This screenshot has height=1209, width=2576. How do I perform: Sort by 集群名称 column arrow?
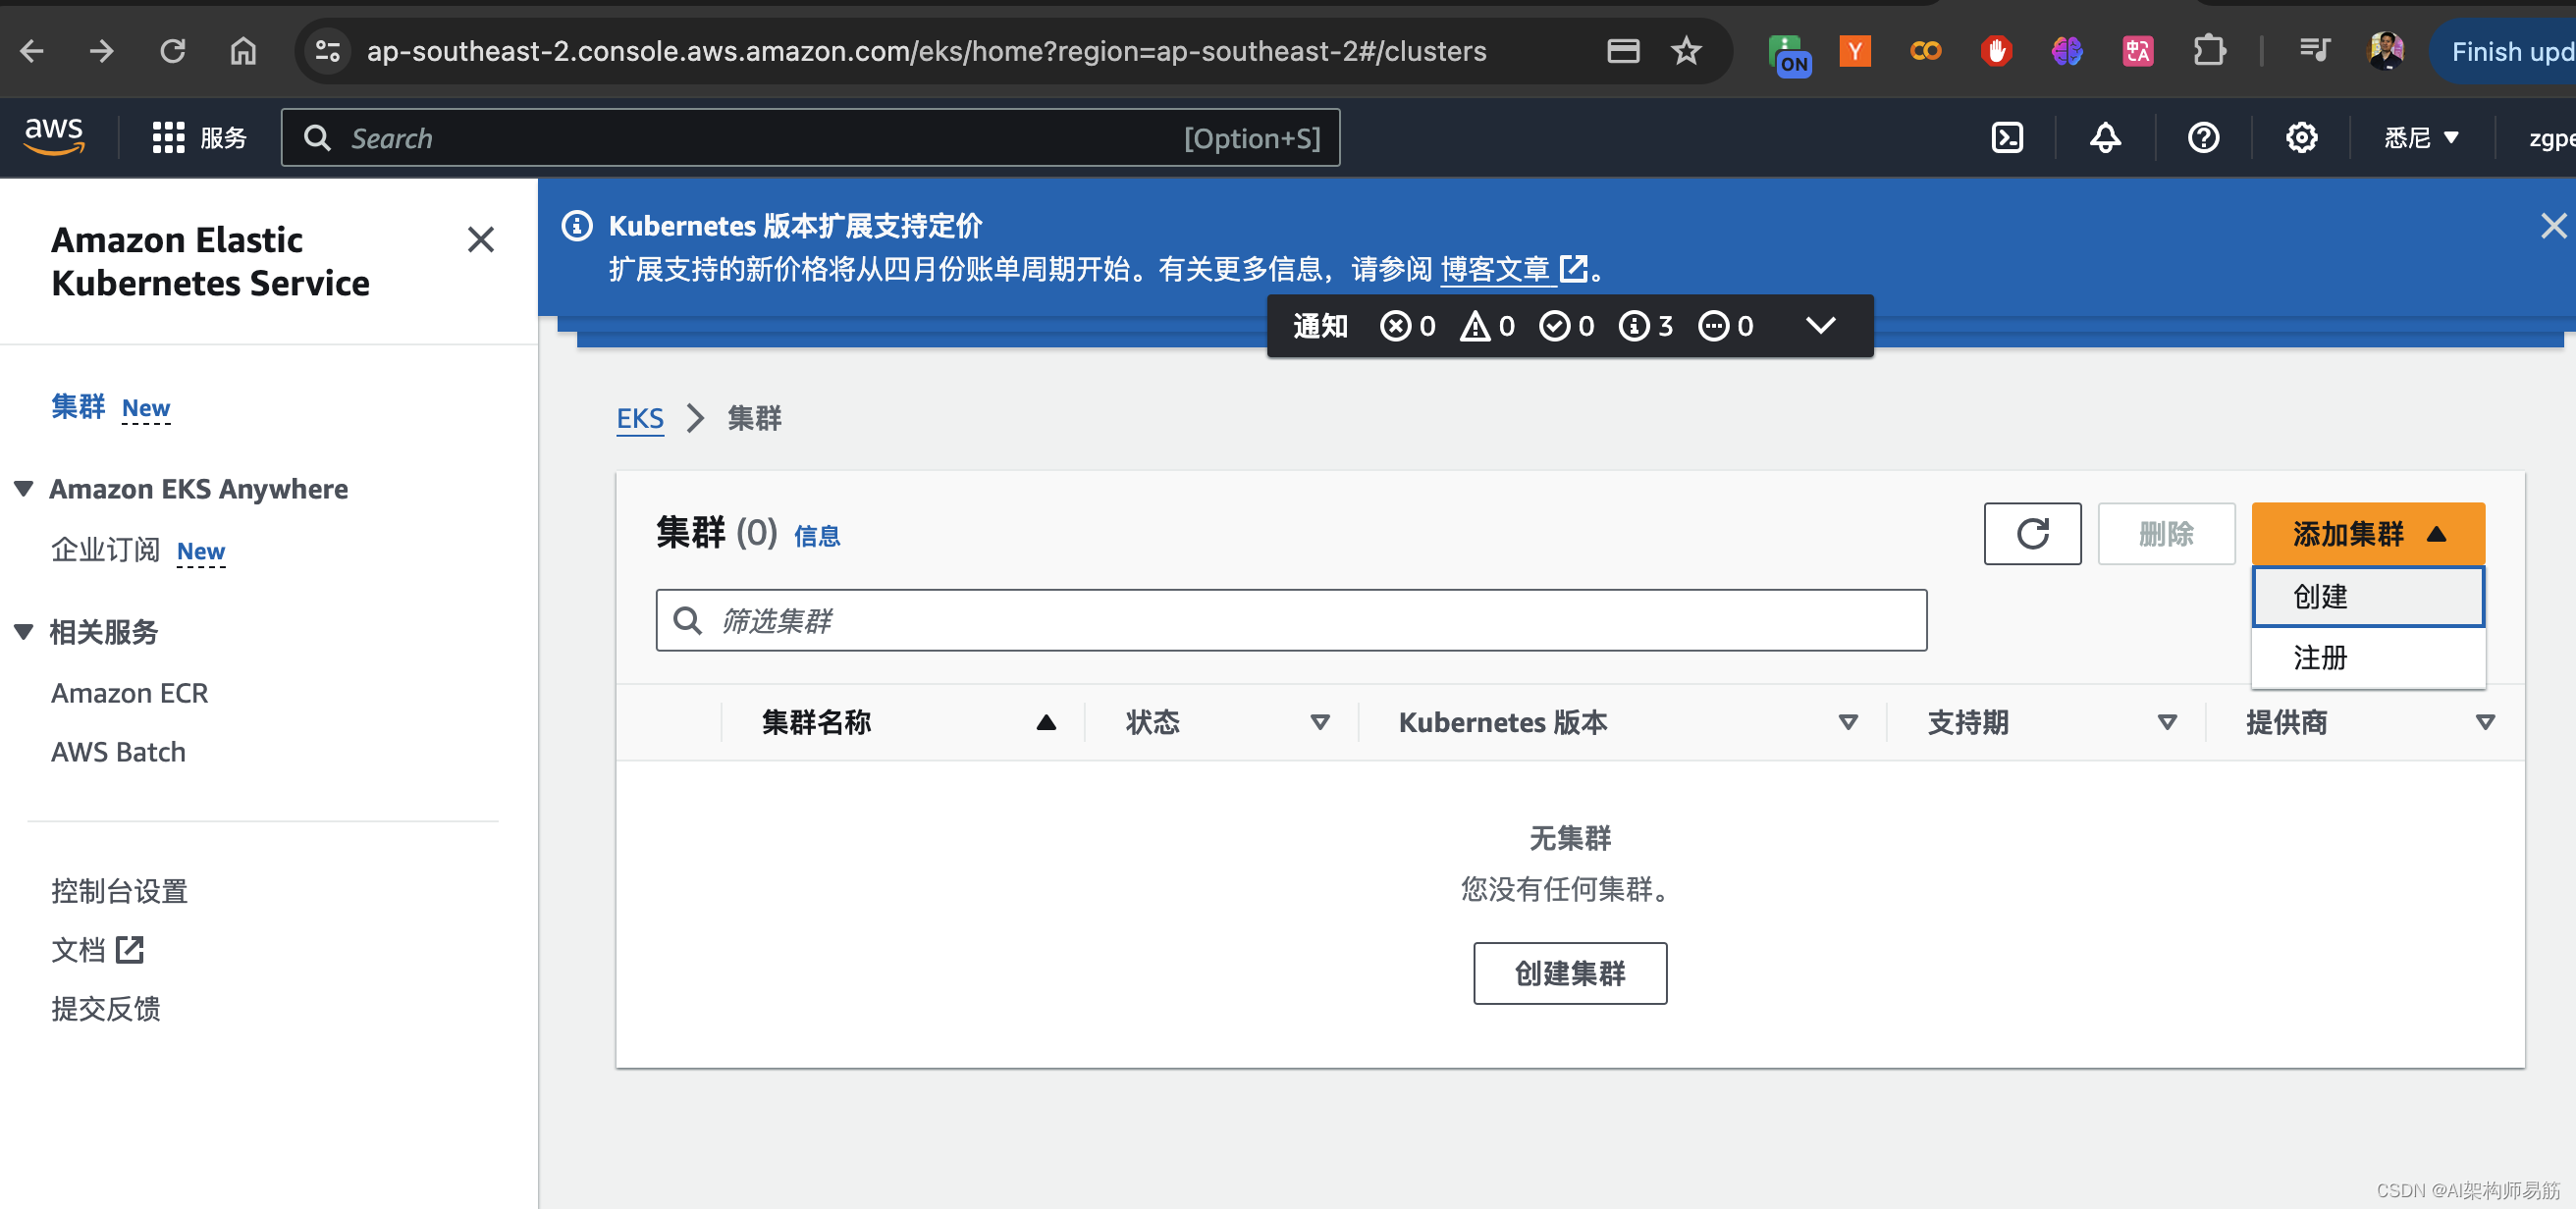pyautogui.click(x=1046, y=722)
